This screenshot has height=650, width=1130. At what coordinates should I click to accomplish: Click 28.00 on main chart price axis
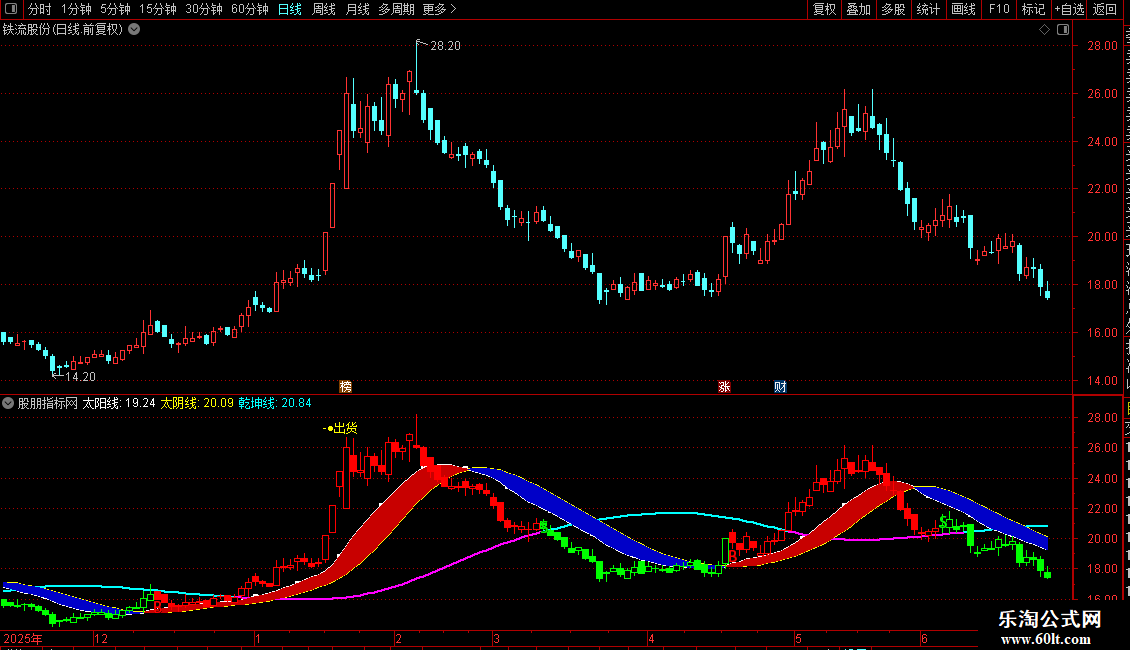(x=1102, y=45)
